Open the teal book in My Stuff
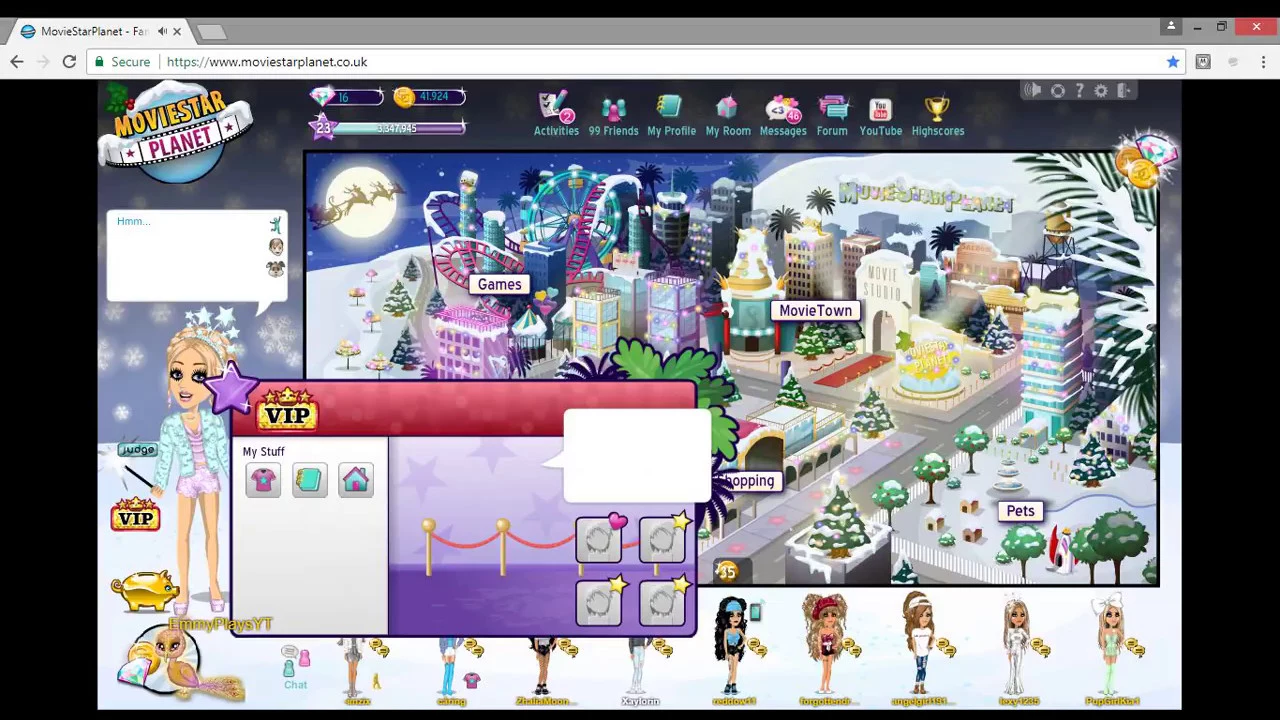Image resolution: width=1280 pixels, height=720 pixels. (x=309, y=480)
